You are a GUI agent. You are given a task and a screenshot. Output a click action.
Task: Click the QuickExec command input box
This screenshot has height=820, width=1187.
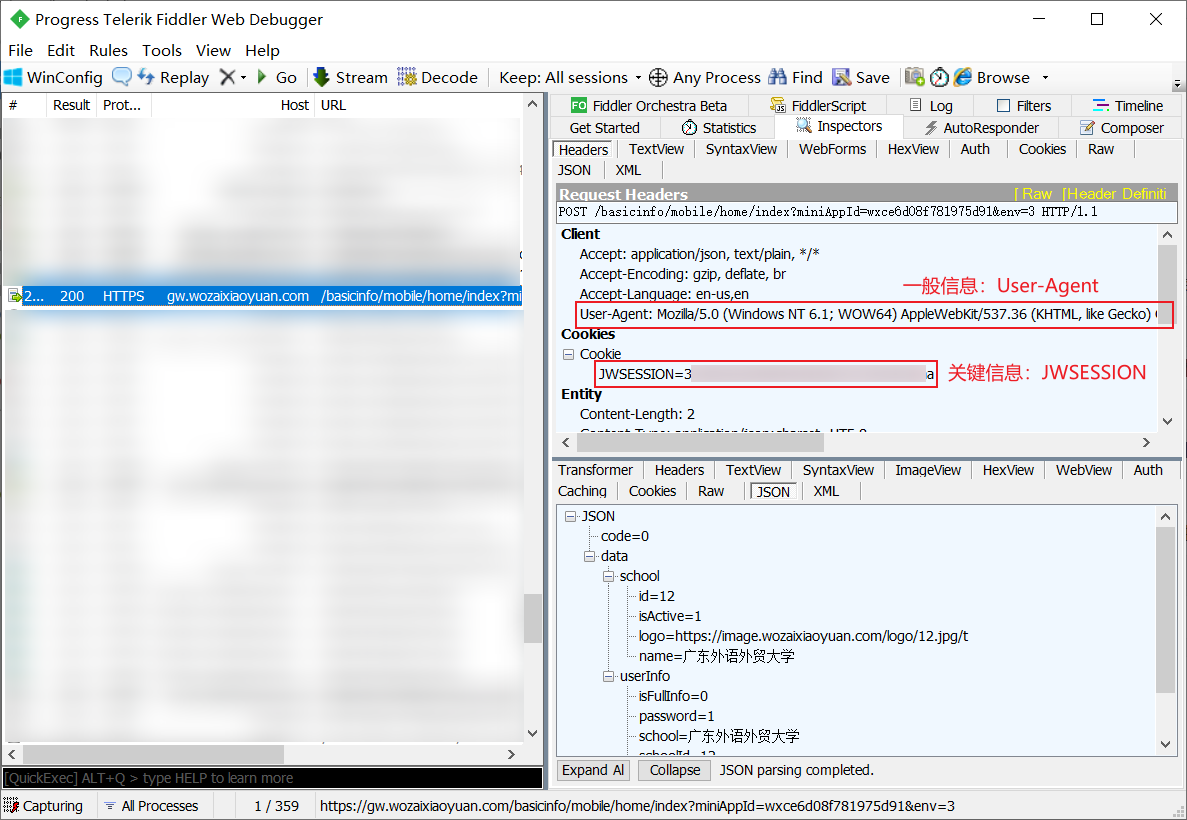pos(270,778)
